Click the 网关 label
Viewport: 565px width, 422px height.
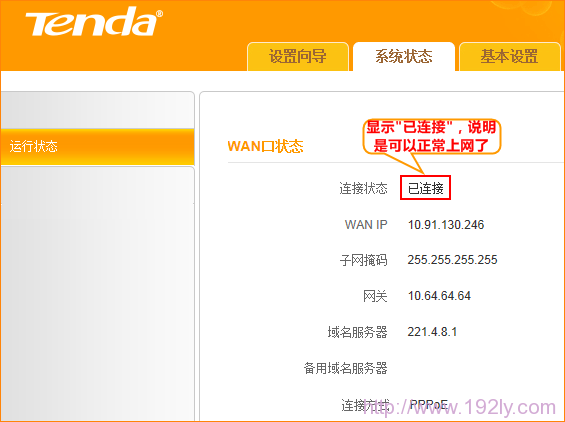pyautogui.click(x=375, y=296)
